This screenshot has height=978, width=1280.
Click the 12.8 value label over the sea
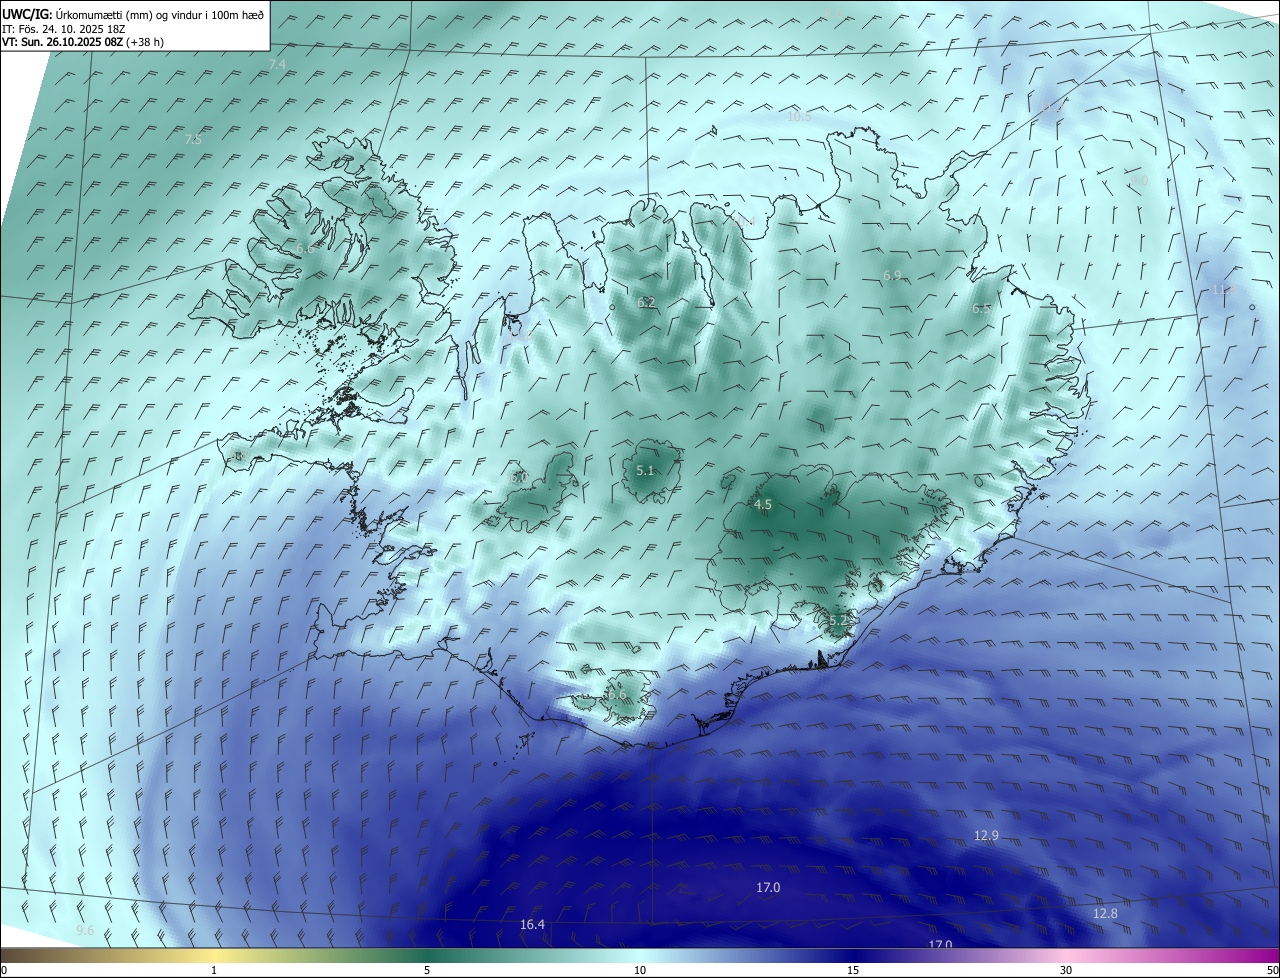pos(1105,914)
